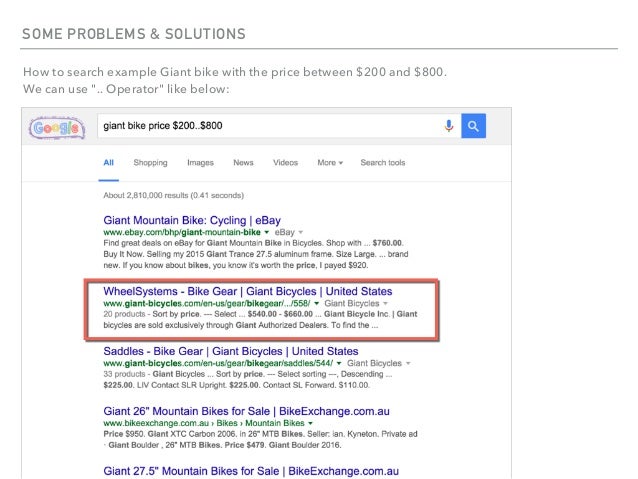This screenshot has height=479, width=638.
Task: Expand Giant Bicycles arrow in Saddles result
Action: click(x=408, y=363)
